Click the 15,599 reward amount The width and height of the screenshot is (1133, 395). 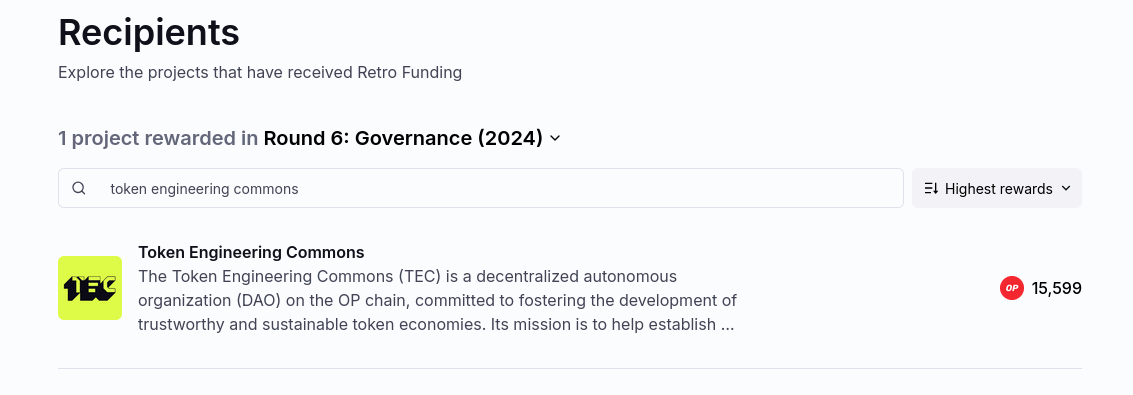pyautogui.click(x=1056, y=289)
